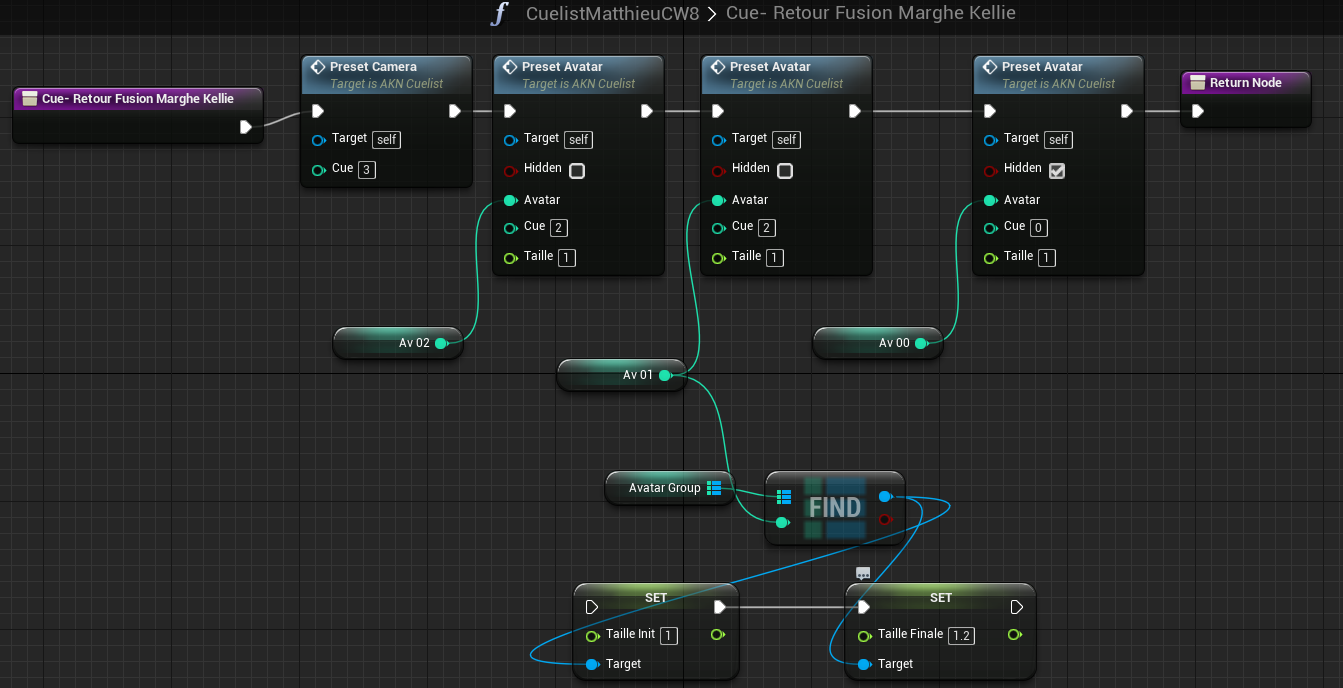Click the Cue value 0 field
Screen dimensions: 1343x688
[x=1039, y=228]
